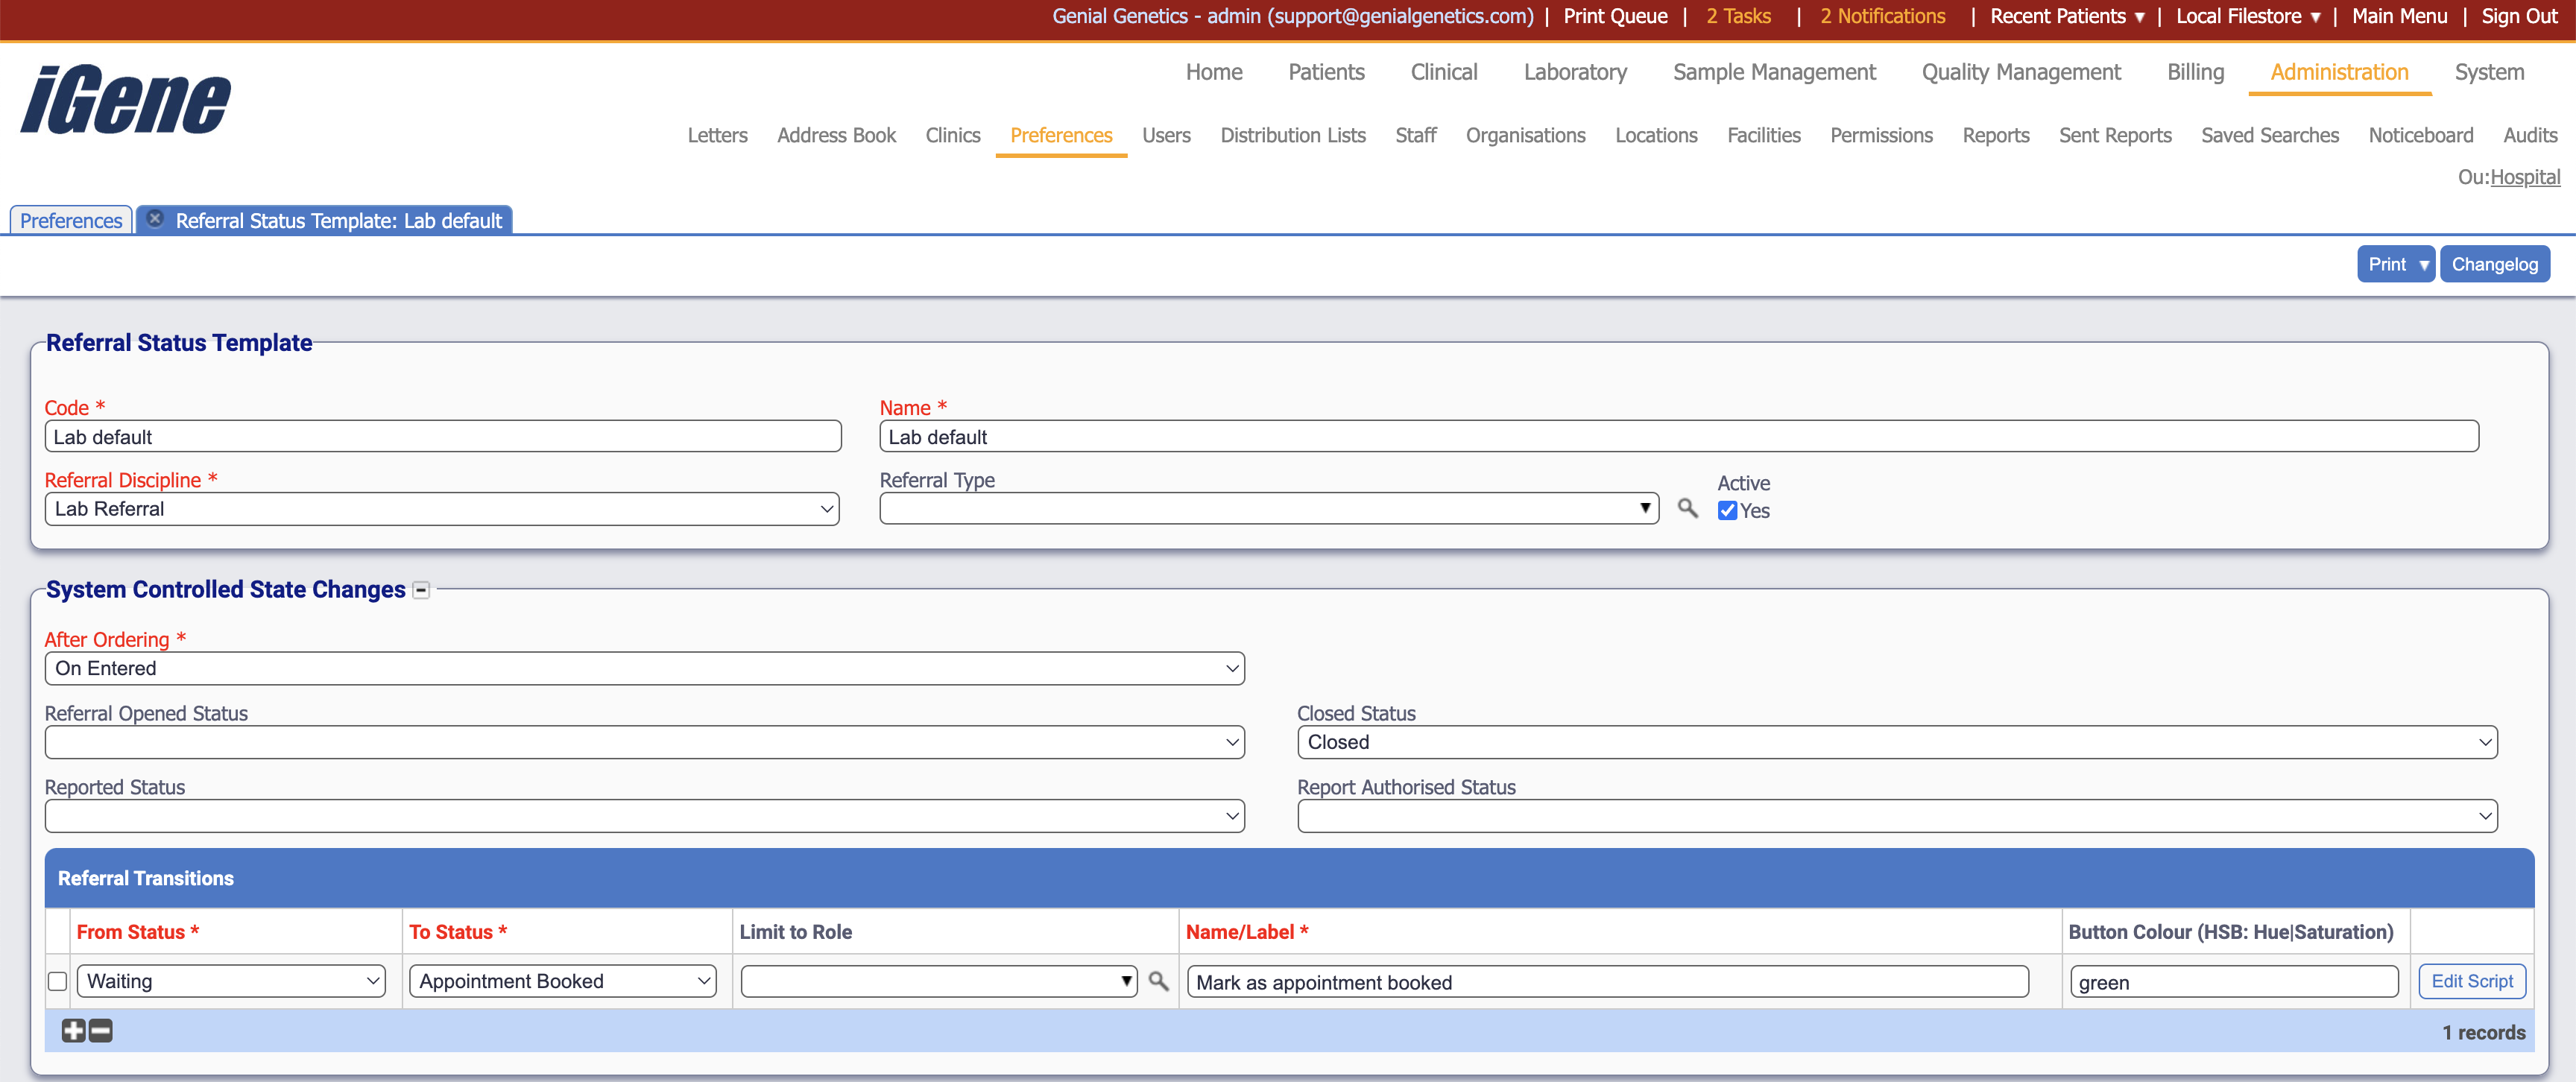Click the Referral Type lookup magnifier icon
This screenshot has width=2576, height=1082.
[x=1687, y=508]
